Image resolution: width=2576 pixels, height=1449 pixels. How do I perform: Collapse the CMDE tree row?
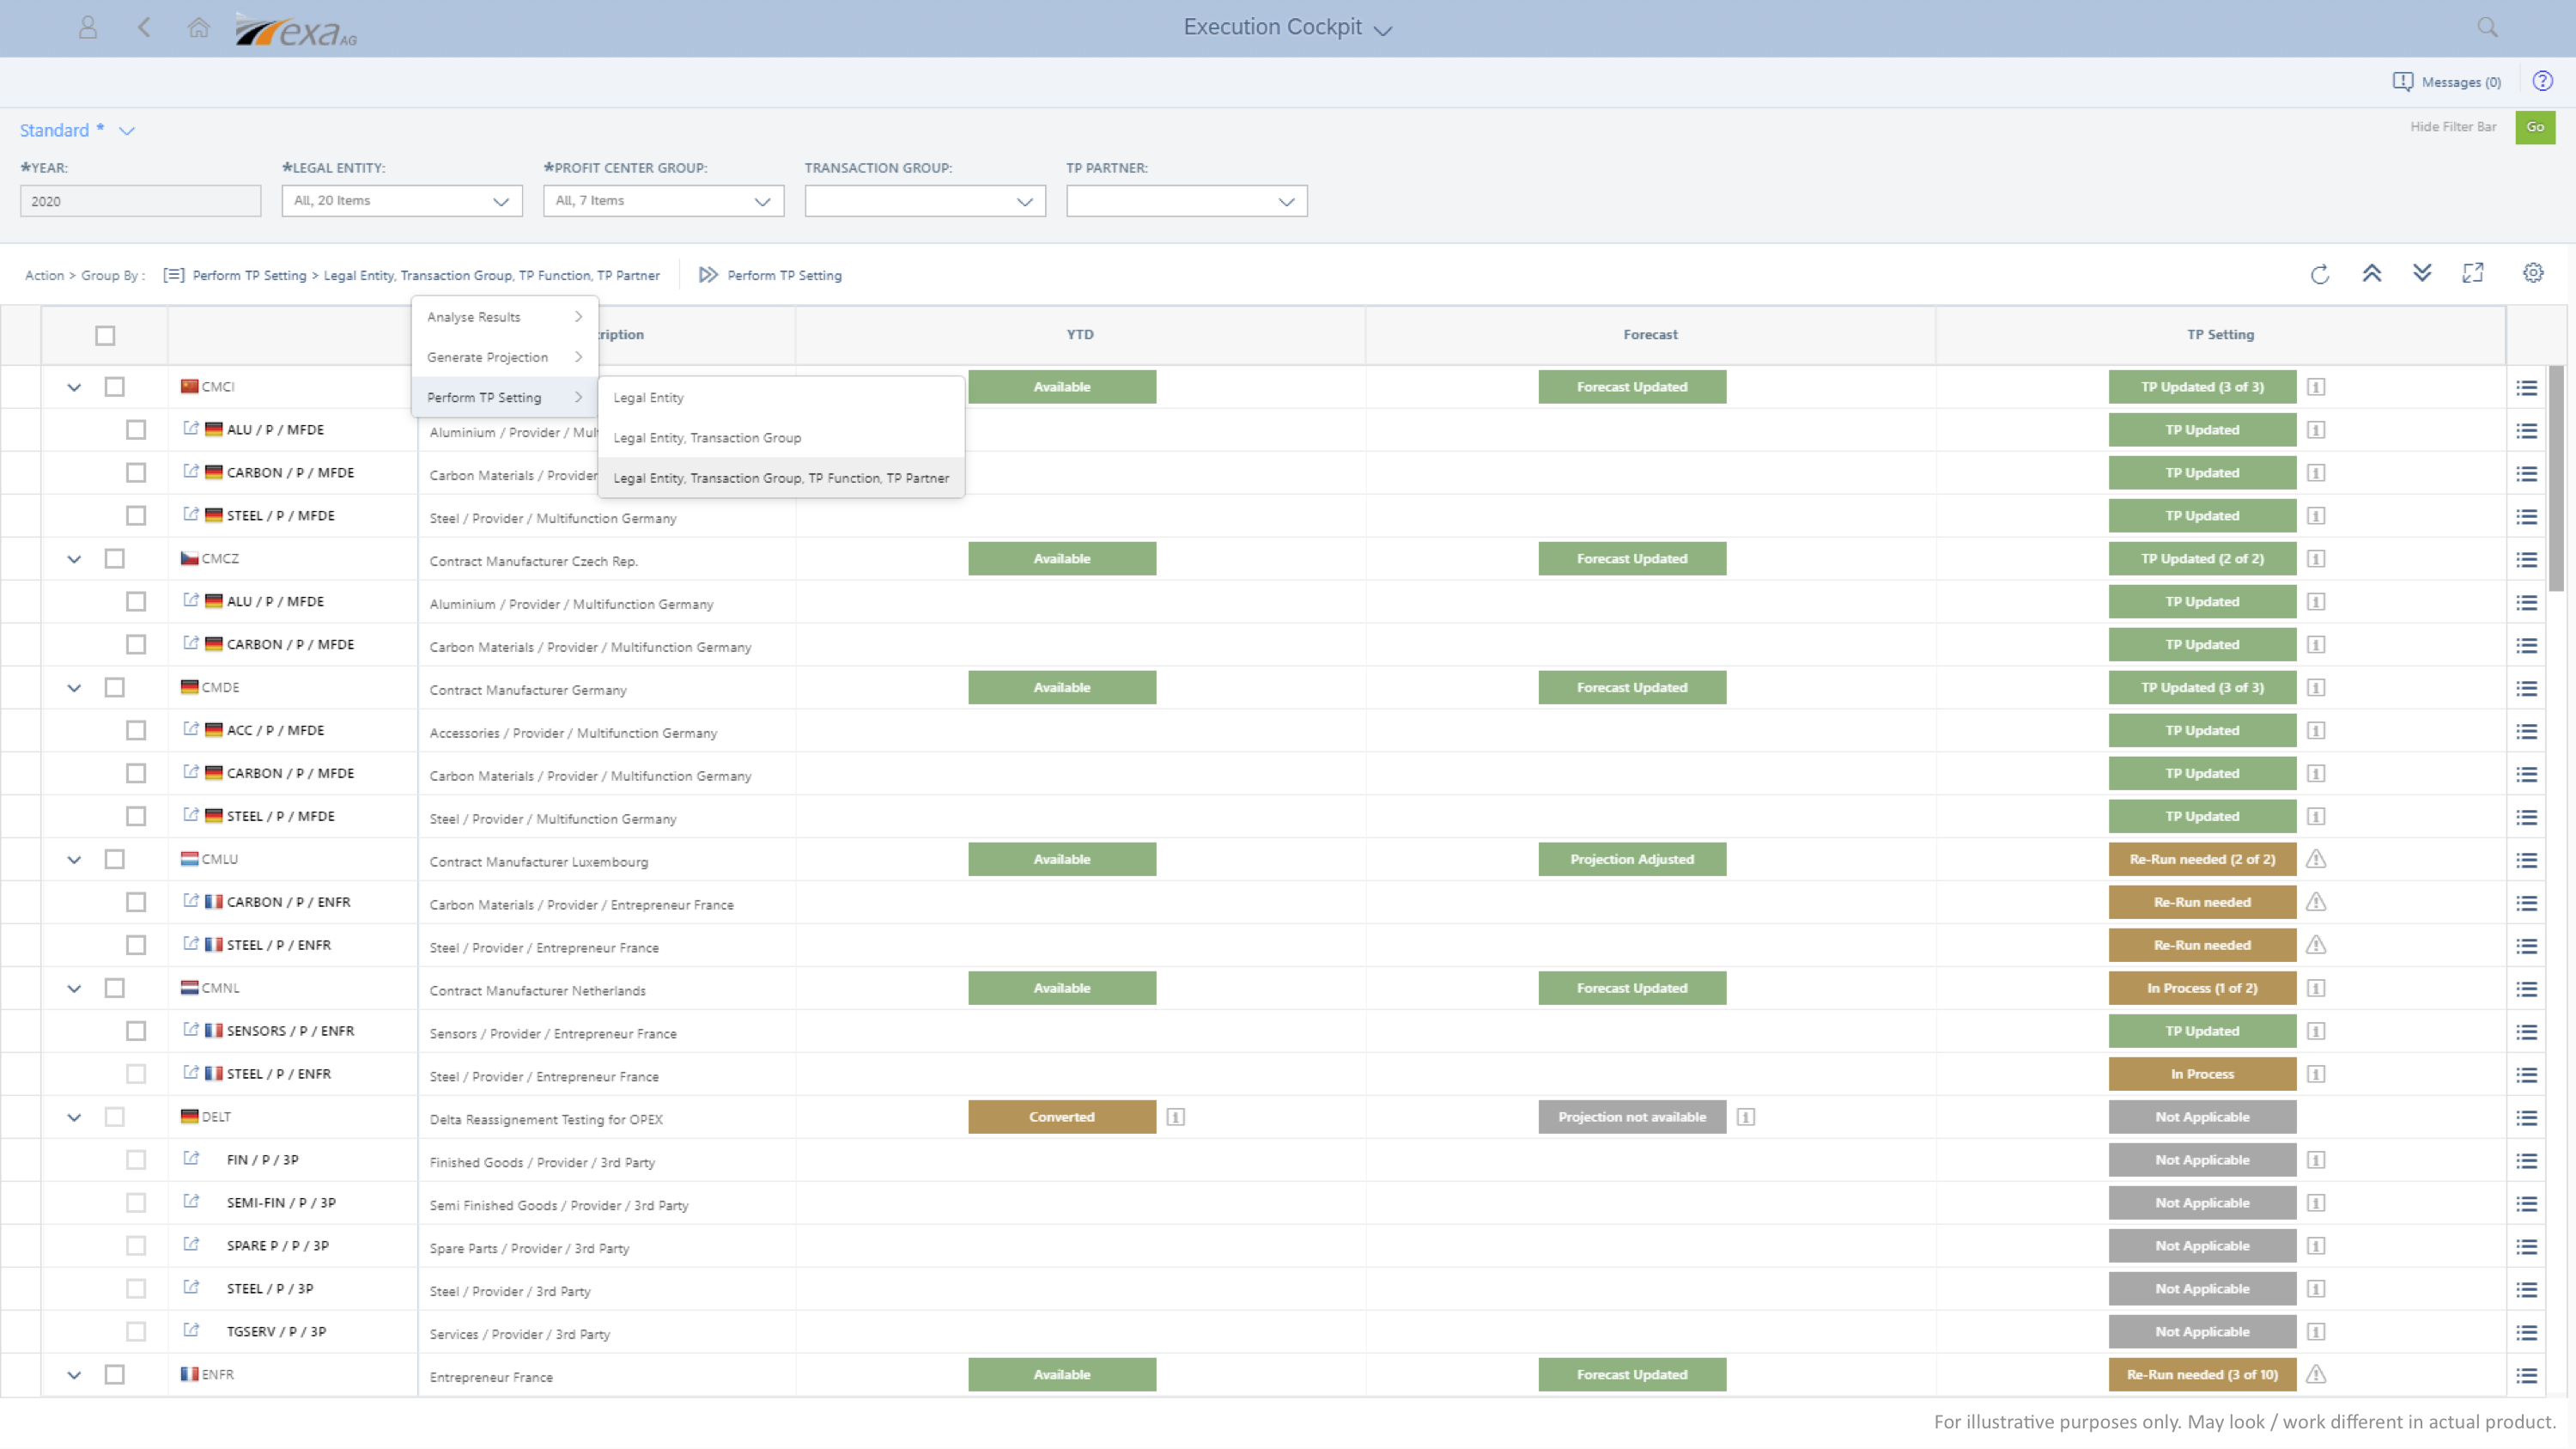click(74, 688)
